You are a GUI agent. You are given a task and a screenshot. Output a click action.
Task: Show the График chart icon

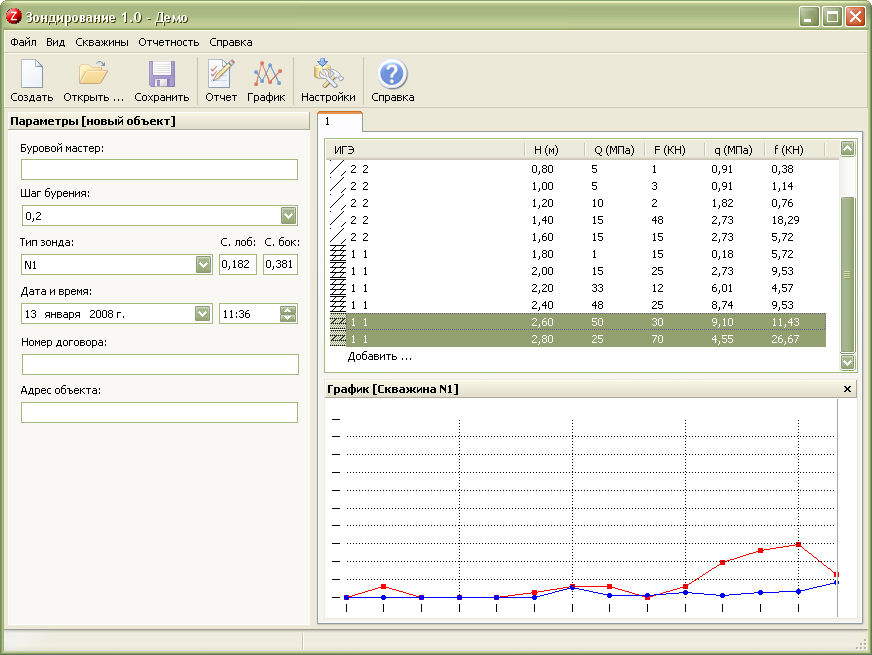(266, 81)
